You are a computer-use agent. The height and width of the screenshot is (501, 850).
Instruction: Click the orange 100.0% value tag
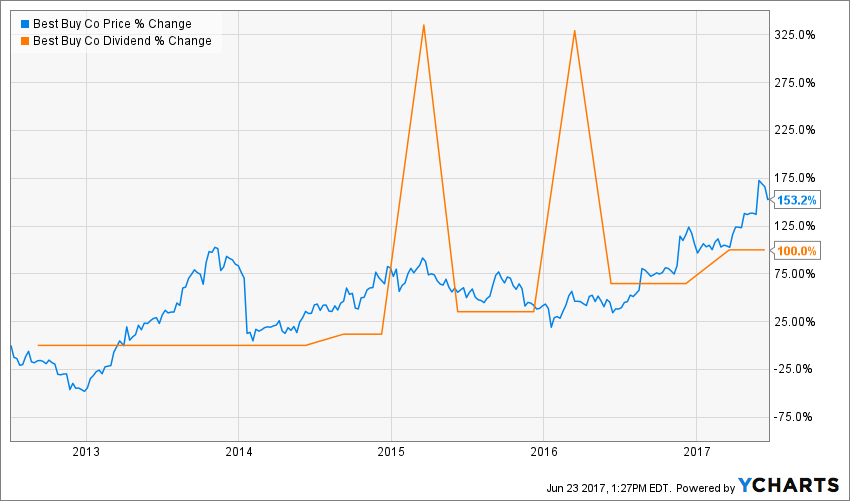click(x=796, y=251)
